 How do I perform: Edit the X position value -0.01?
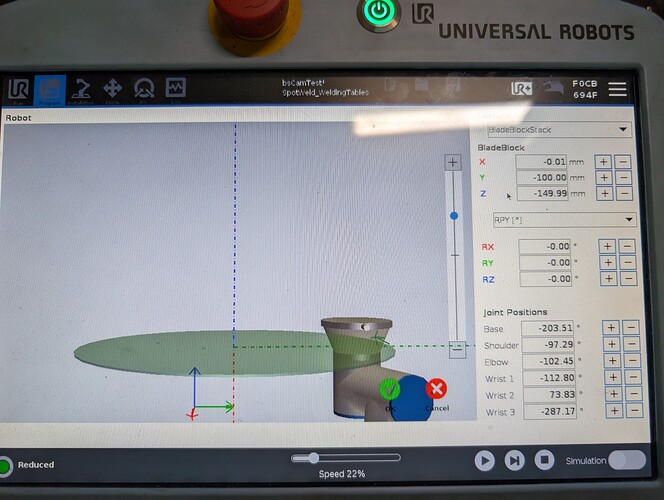coord(541,162)
